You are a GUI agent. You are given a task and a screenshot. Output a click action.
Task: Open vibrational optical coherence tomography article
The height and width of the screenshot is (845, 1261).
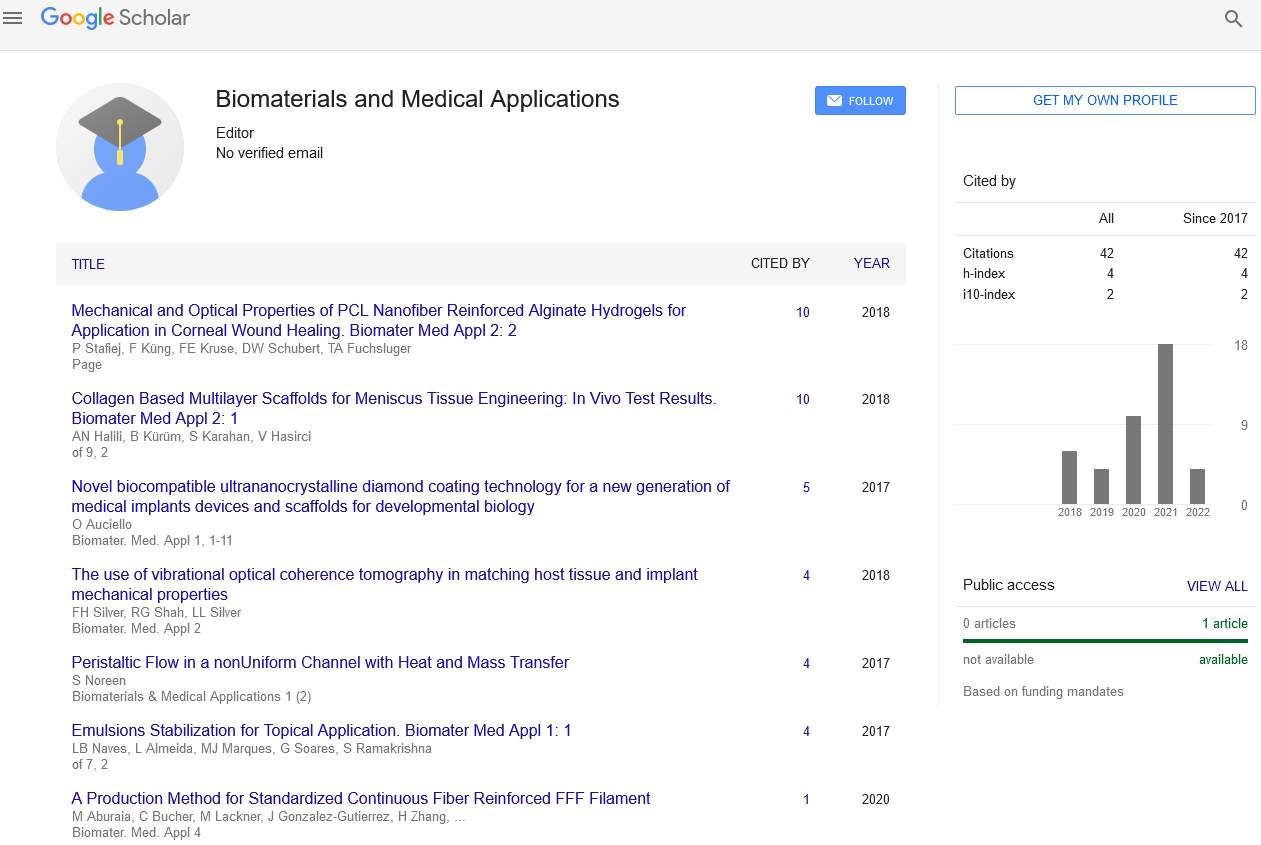point(385,584)
